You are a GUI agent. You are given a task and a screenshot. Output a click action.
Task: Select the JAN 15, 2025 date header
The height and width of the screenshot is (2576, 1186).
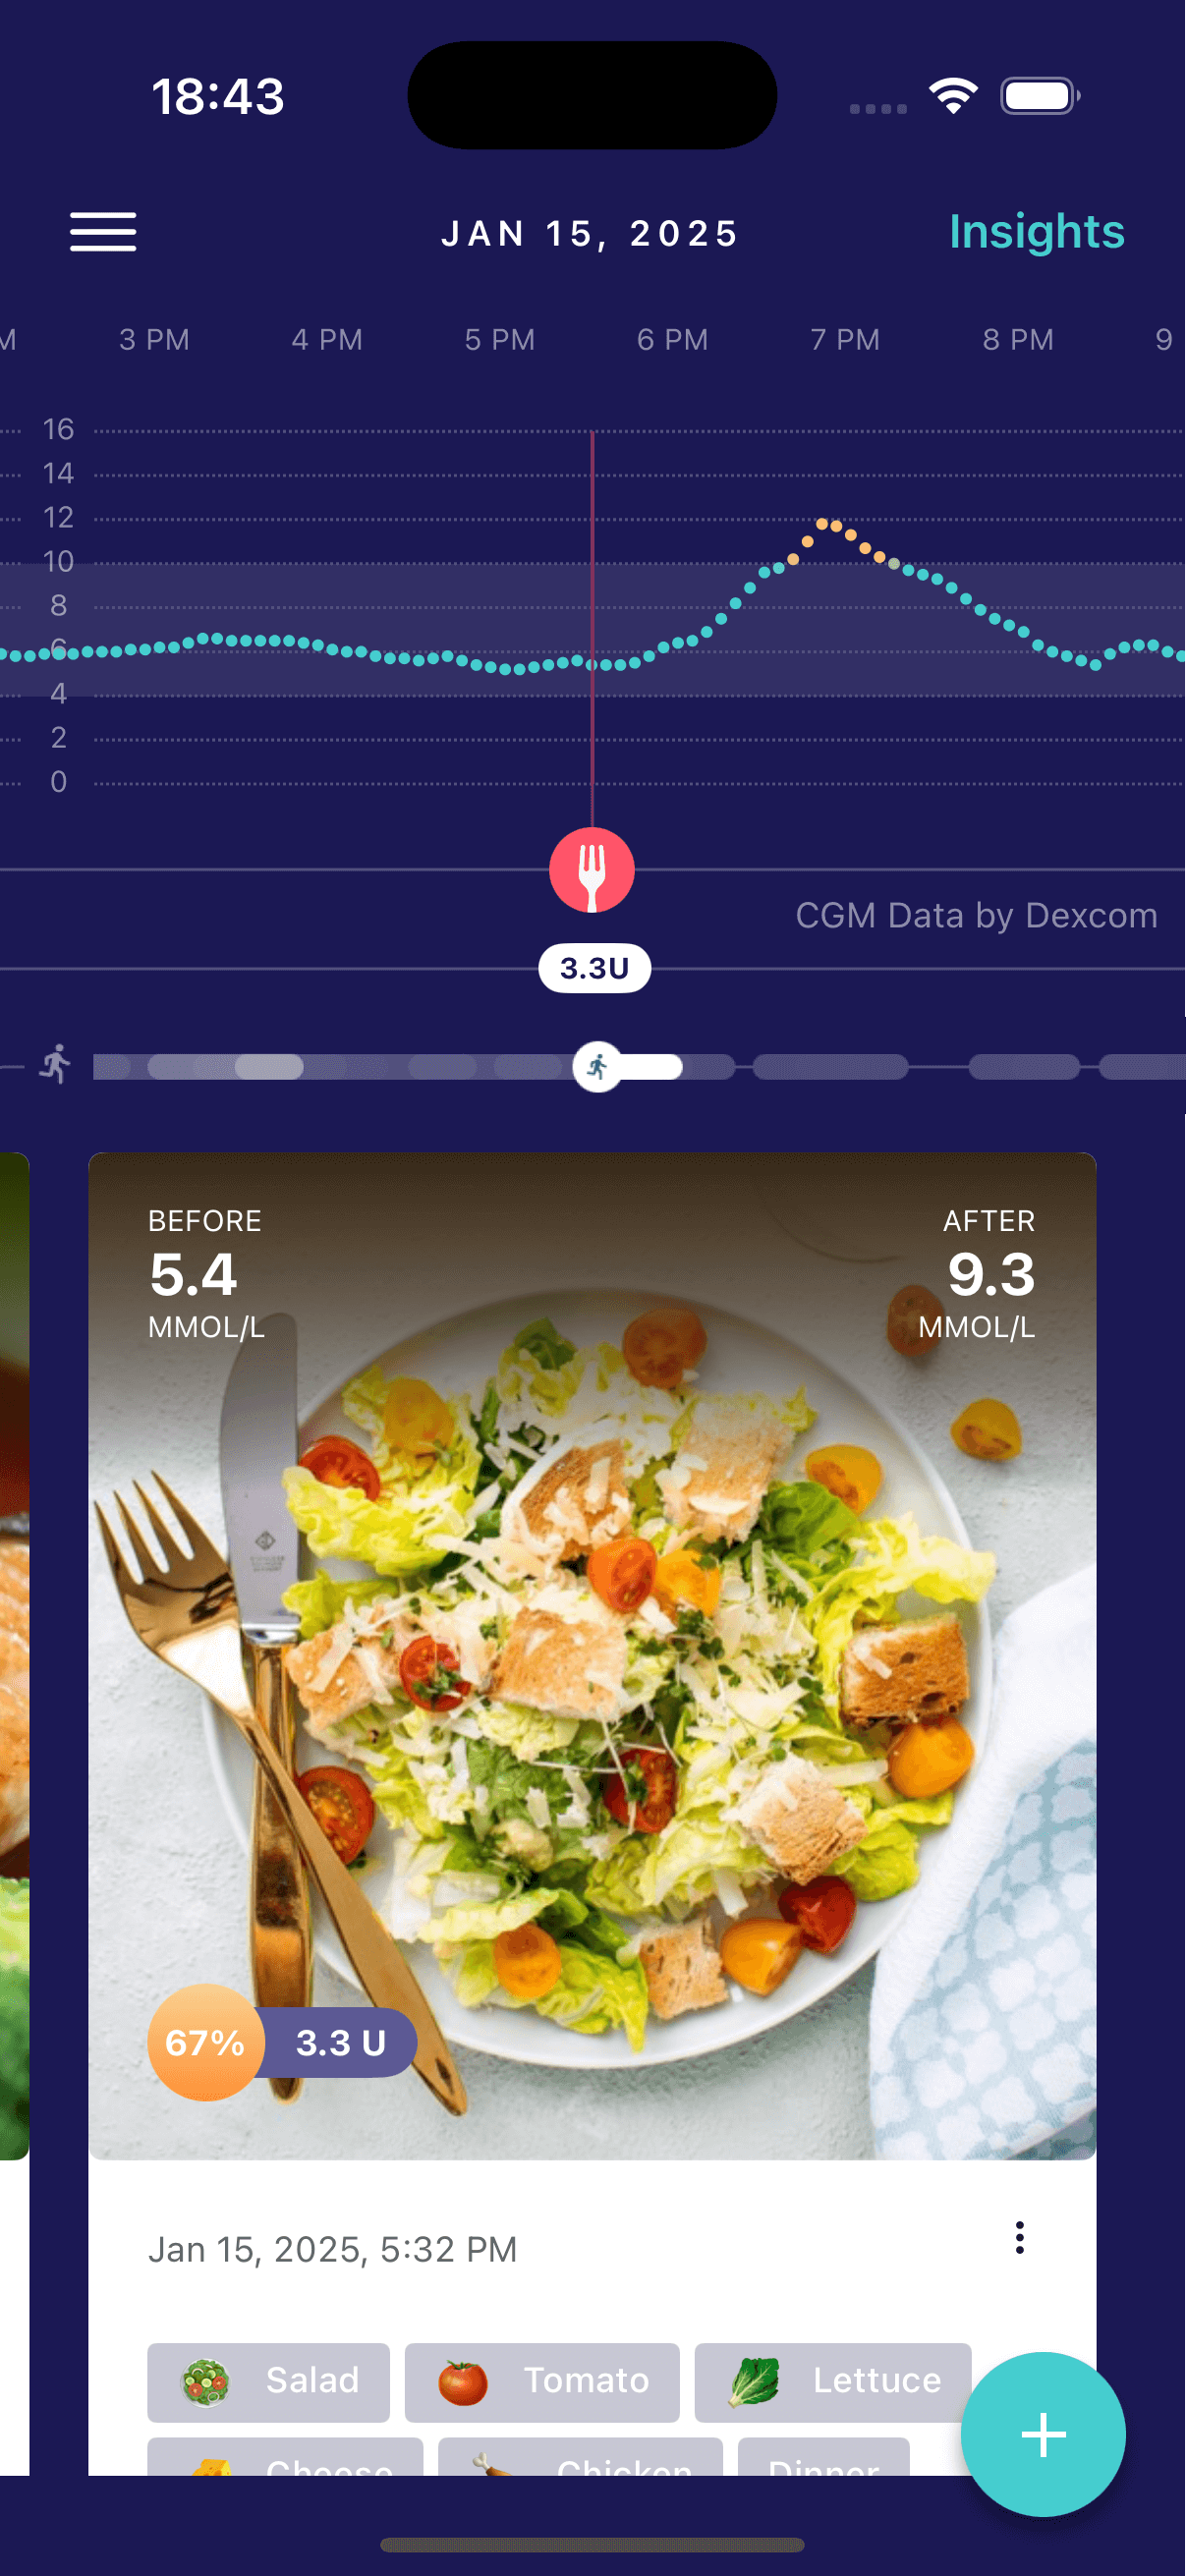pos(590,233)
